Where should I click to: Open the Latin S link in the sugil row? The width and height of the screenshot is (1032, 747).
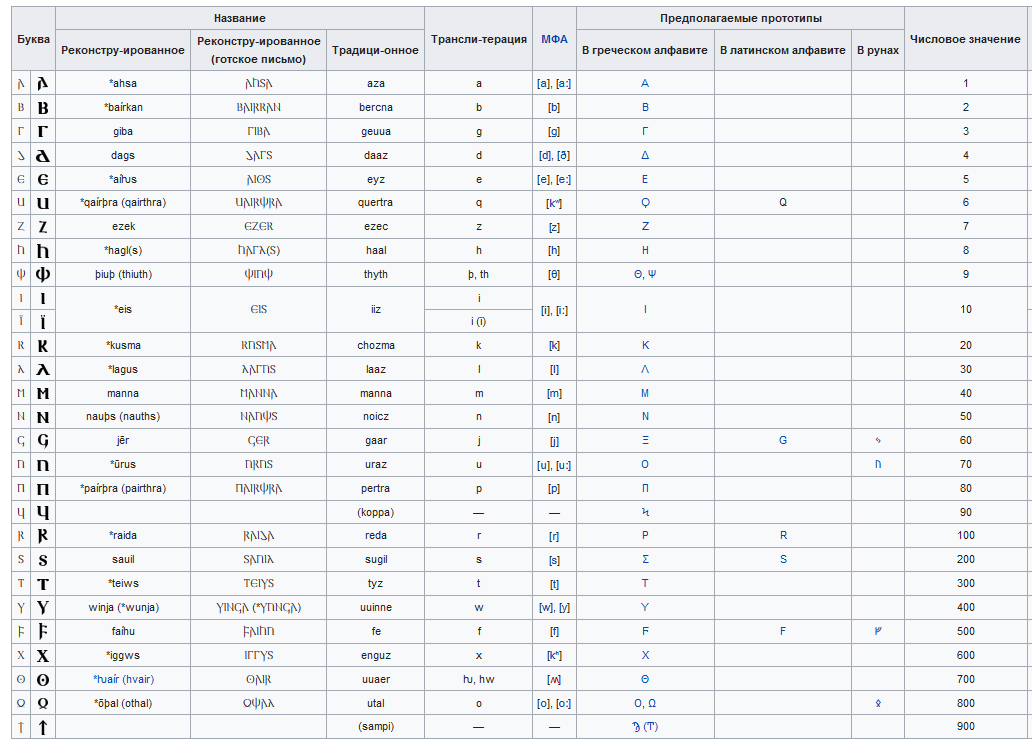pyautogui.click(x=783, y=559)
